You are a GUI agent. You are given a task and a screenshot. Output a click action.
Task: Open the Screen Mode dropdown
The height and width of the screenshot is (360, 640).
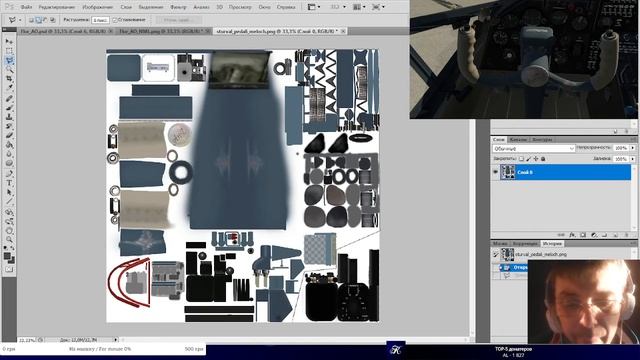click(379, 7)
